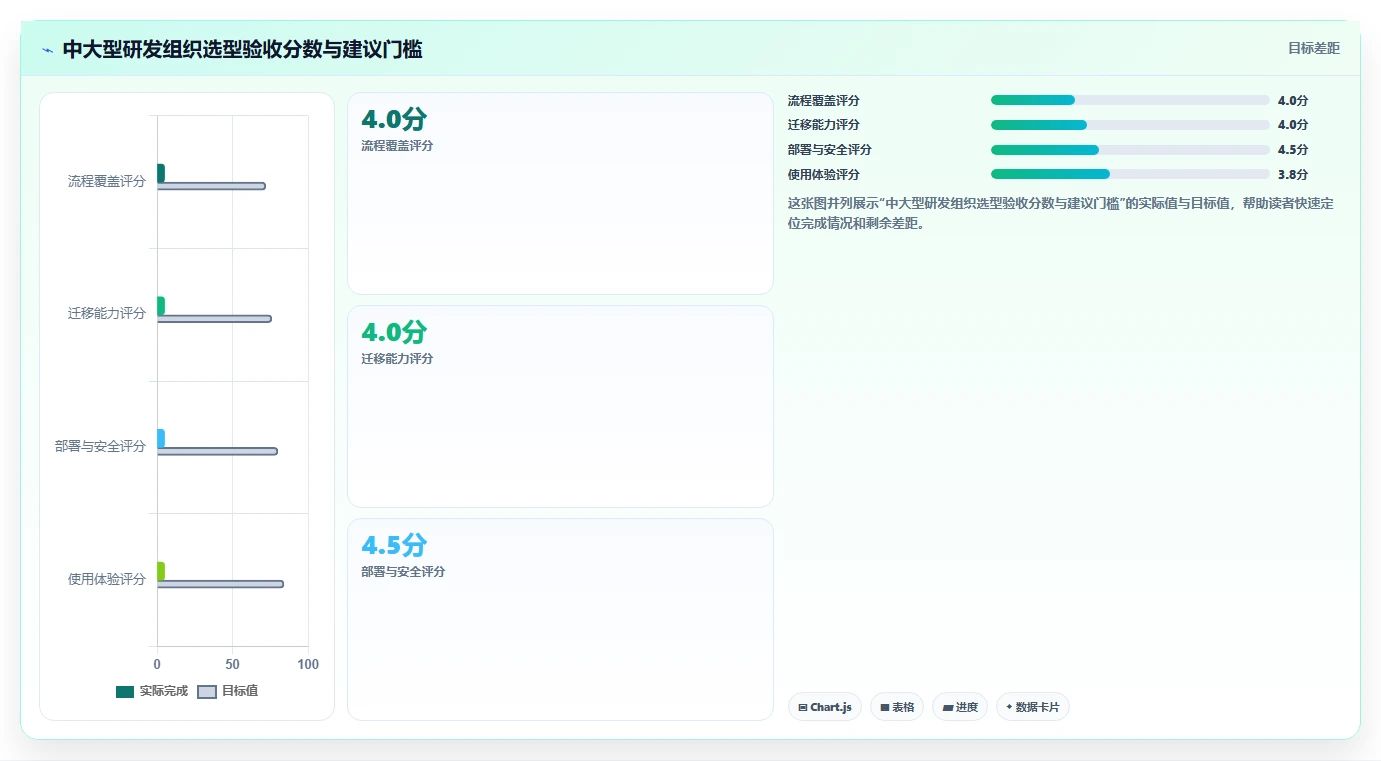Click the 使用体验评分 axis label in chart
Screen dimensions: 1381x761
click(x=107, y=579)
